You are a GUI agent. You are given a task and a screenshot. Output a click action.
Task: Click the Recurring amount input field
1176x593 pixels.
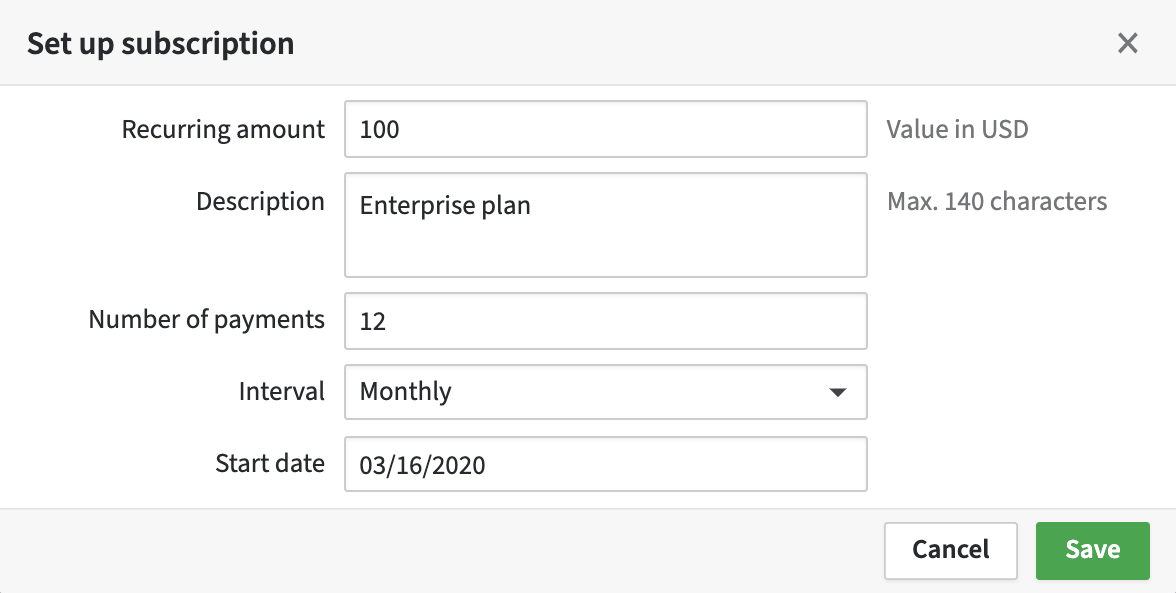click(x=605, y=129)
